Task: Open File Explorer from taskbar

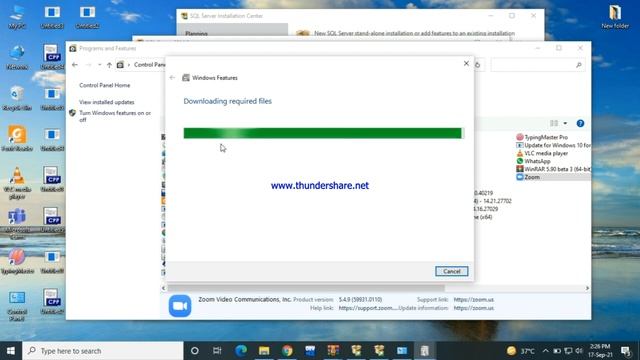Action: click(x=264, y=351)
